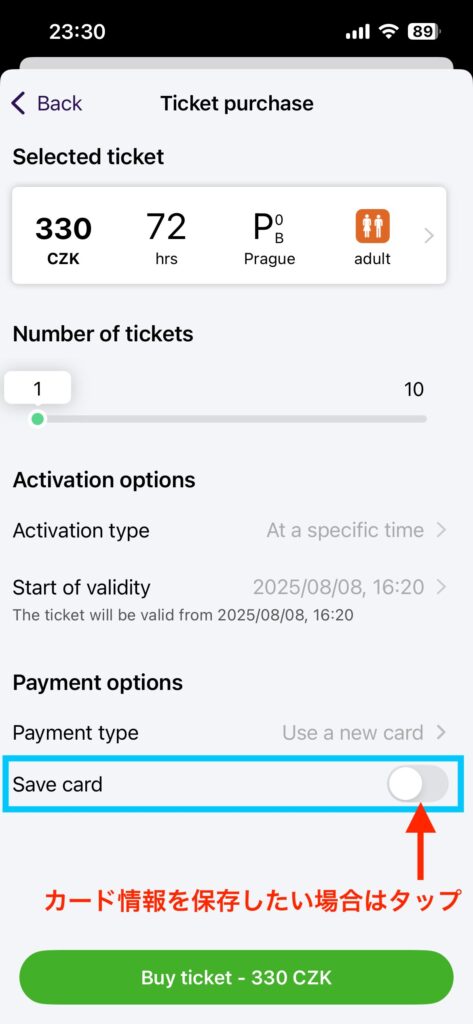Tap the Wi-Fi icon in status bar

389,32
